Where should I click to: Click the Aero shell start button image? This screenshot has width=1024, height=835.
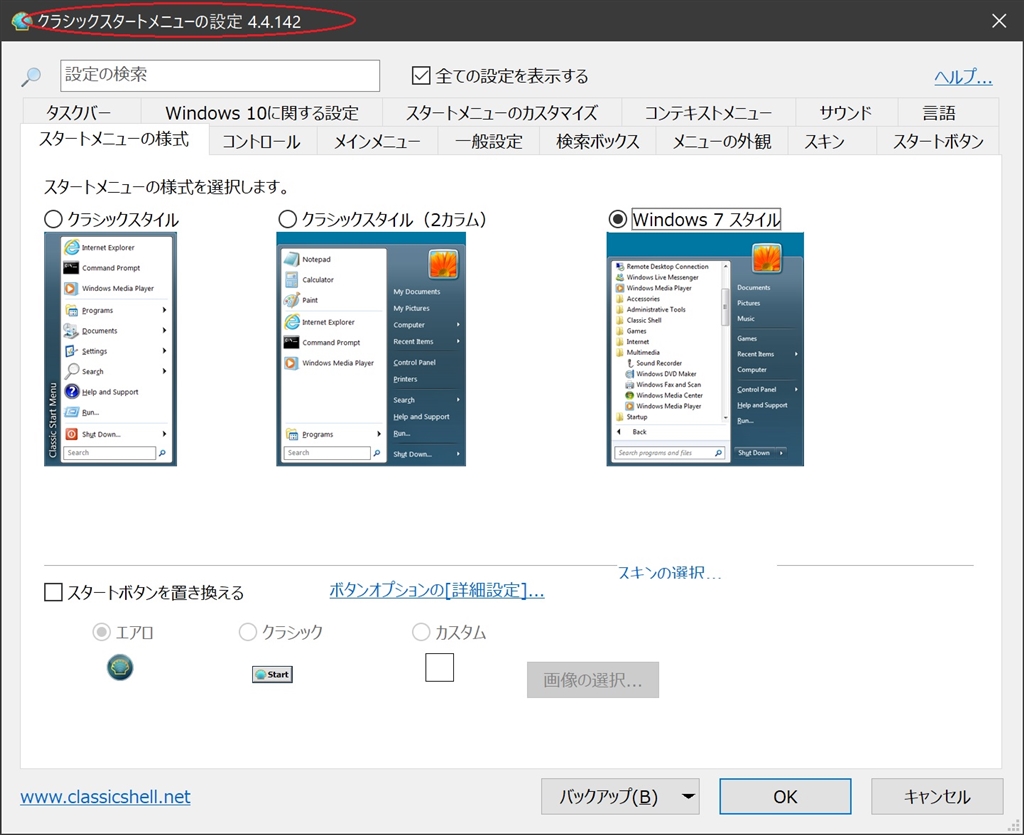click(x=120, y=667)
